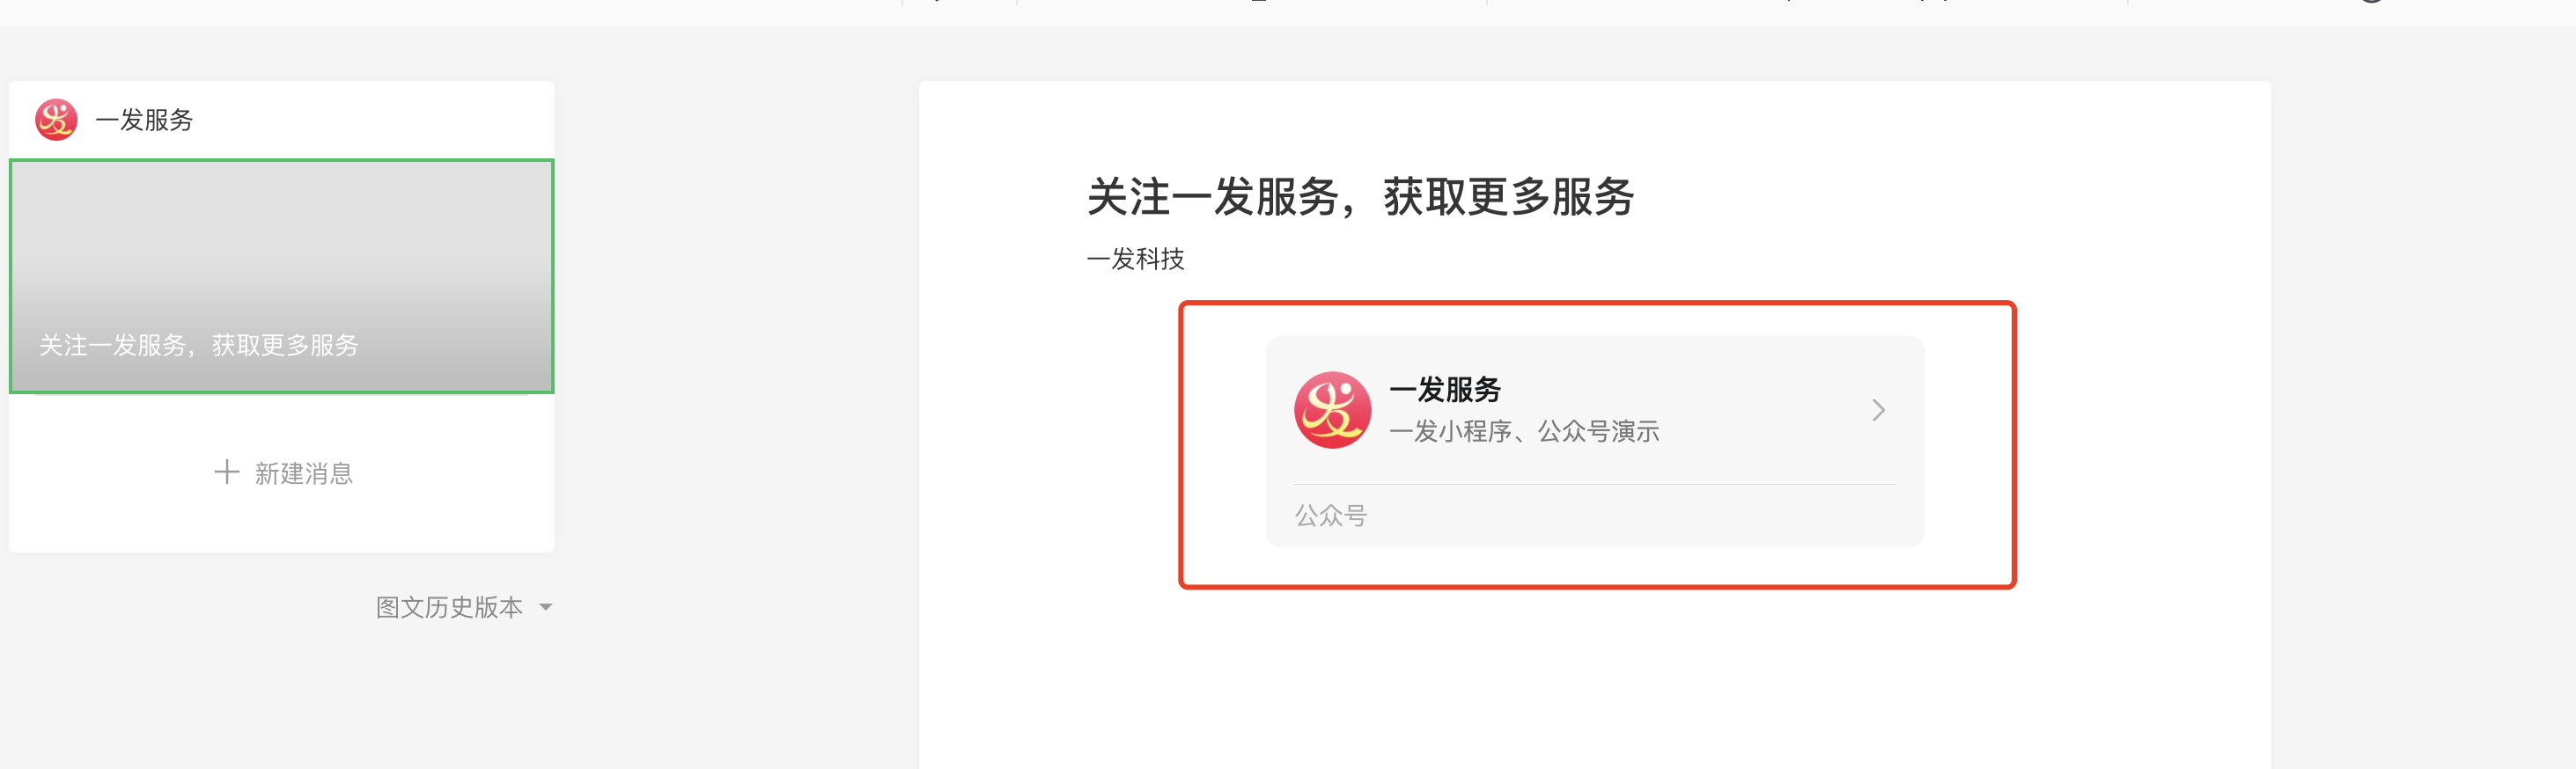Screen dimensions: 2576x769
Task: Click the 一发服务 avatar in the official account card
Action: [1332, 410]
